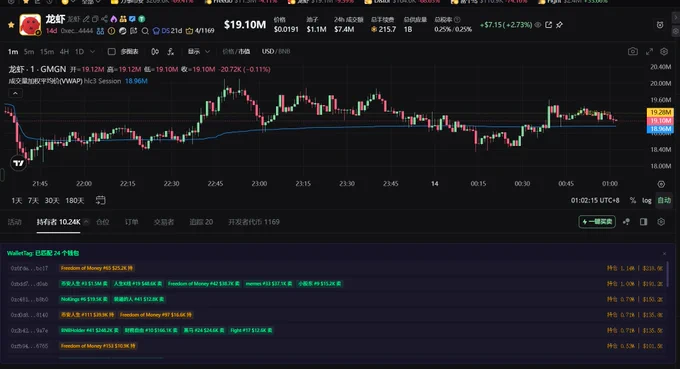Image resolution: width=680 pixels, height=369 pixels.
Task: Hide PnL with the eye icon
Action: point(538,25)
